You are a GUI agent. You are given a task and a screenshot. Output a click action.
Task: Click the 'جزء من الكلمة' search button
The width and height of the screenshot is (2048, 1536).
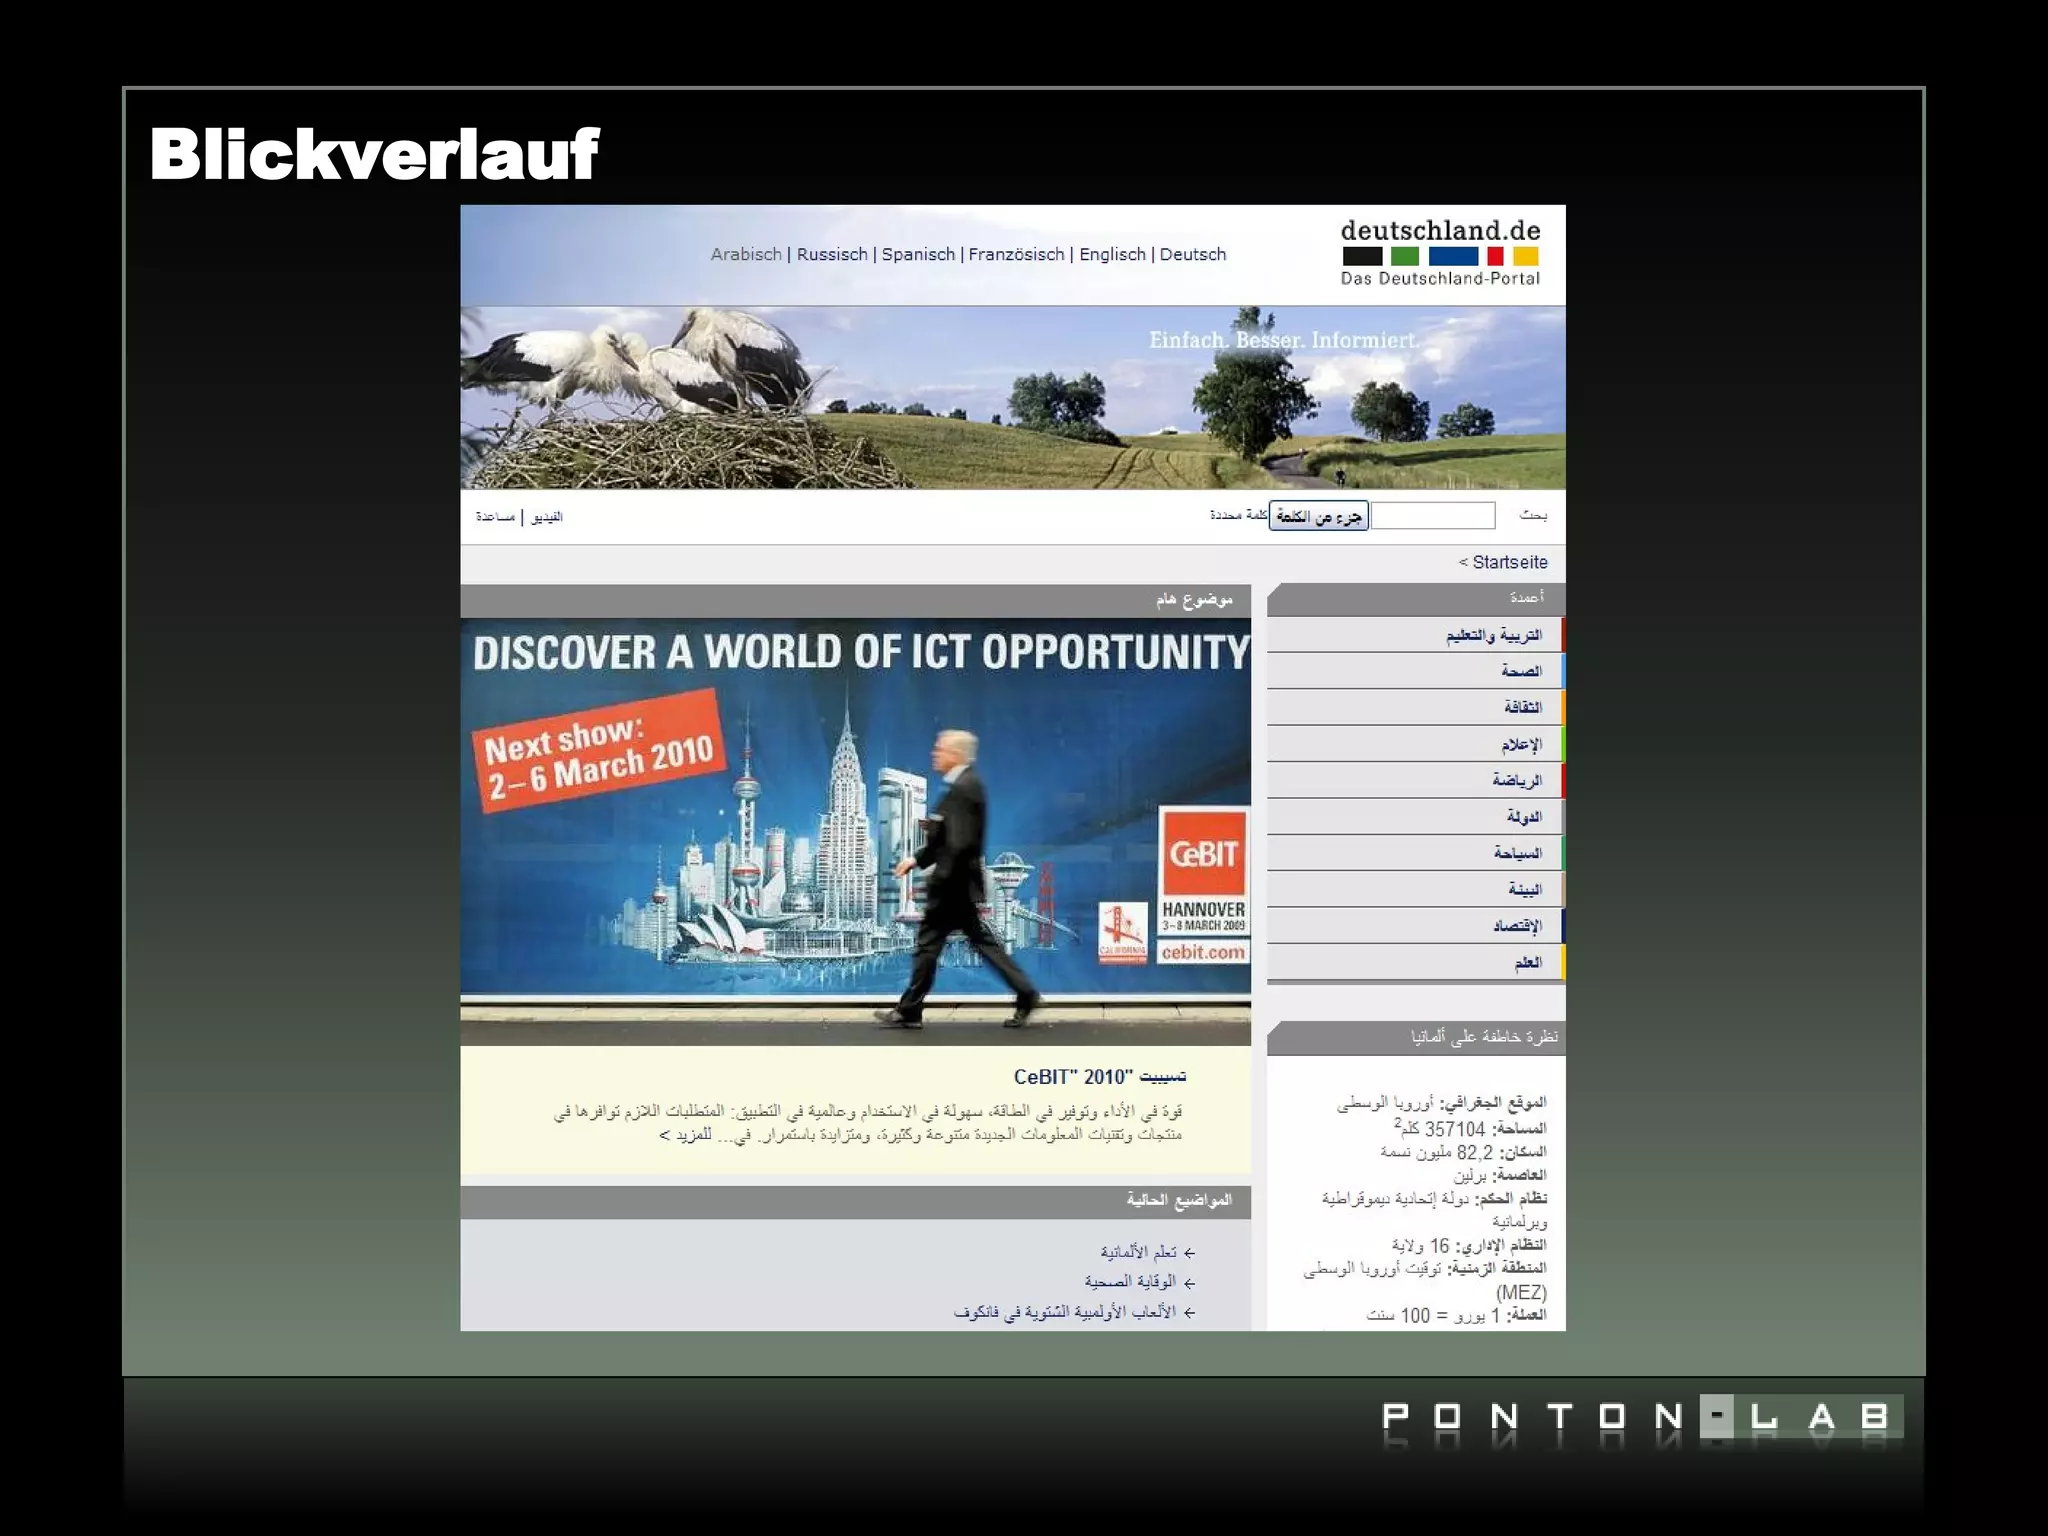tap(1318, 516)
